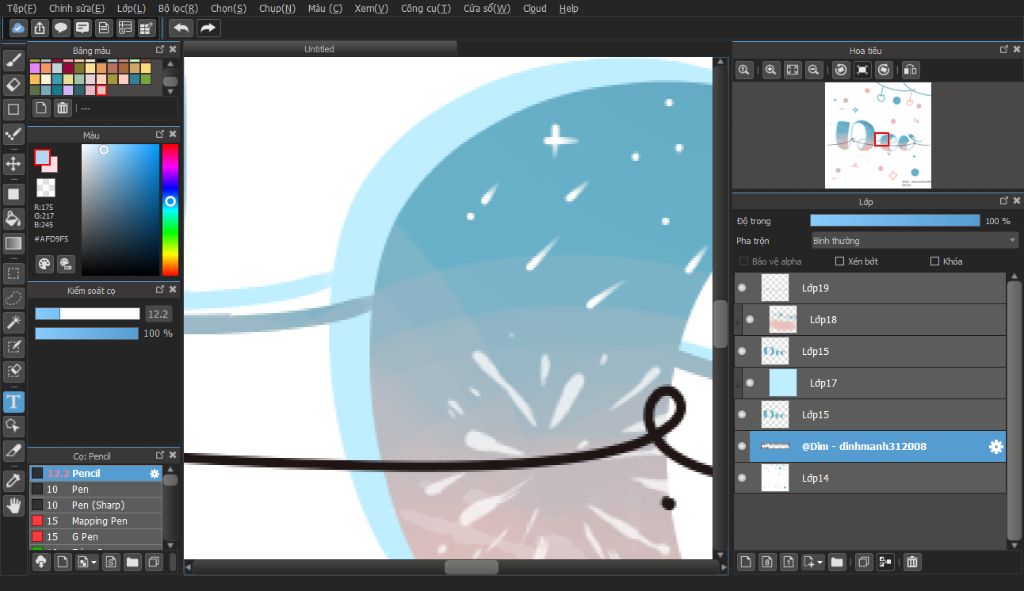Hide the @Dim - dinhmanh312008 layer
Image resolution: width=1024 pixels, height=591 pixels.
(742, 447)
